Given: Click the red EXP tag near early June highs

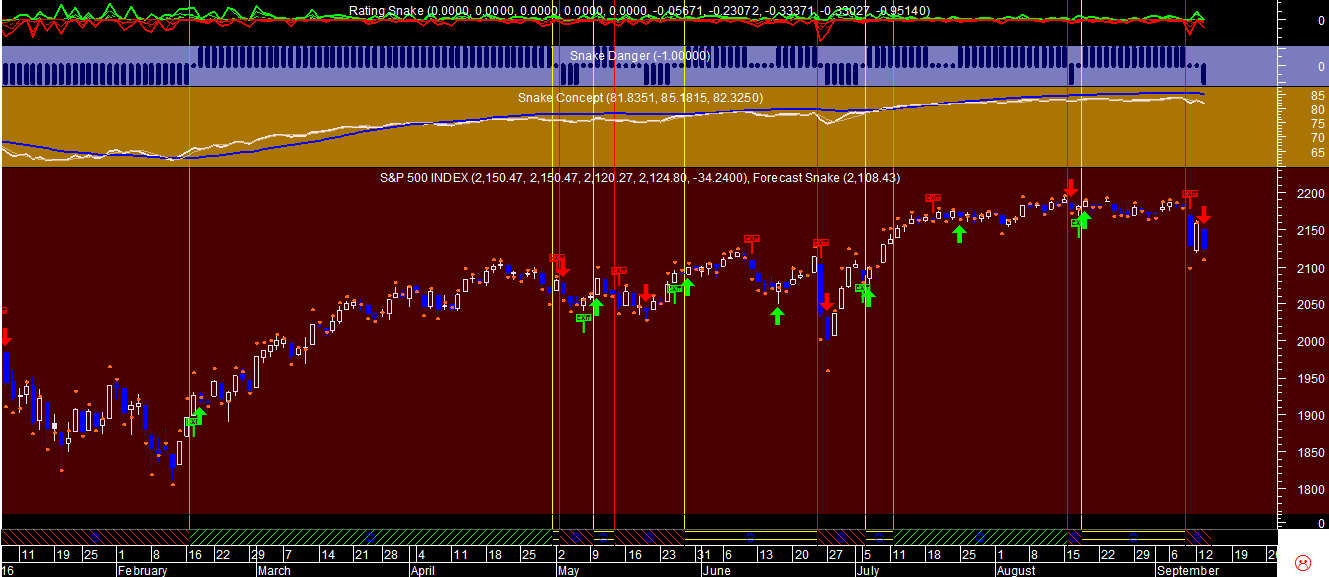Looking at the screenshot, I should 752,238.
